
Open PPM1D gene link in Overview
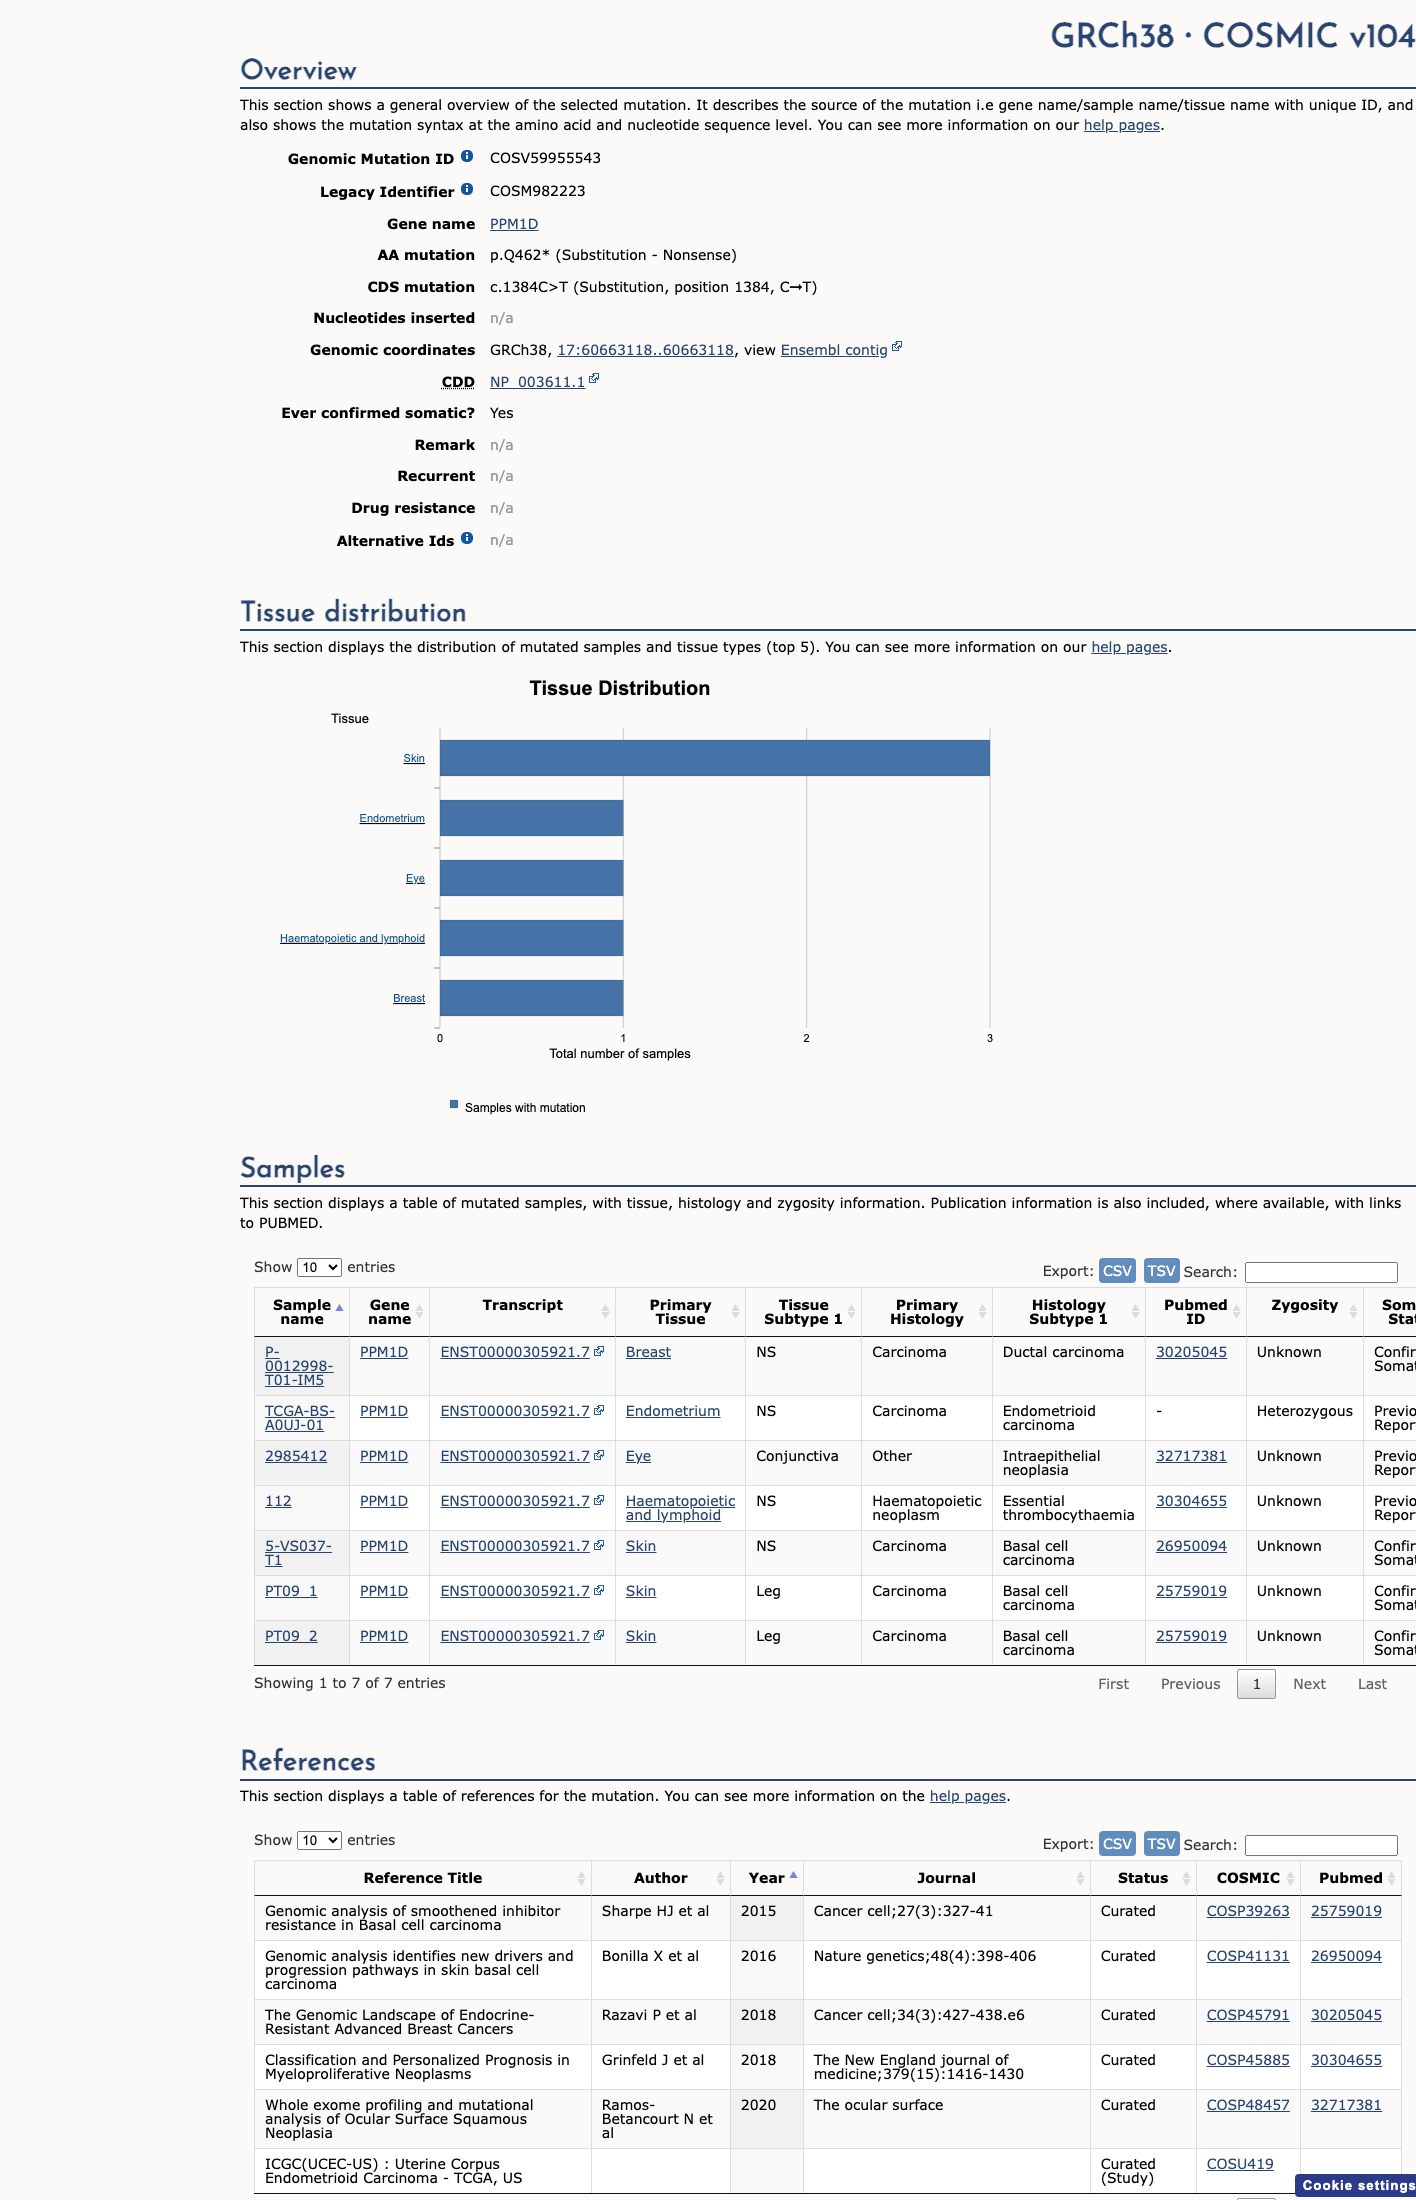click(x=514, y=224)
